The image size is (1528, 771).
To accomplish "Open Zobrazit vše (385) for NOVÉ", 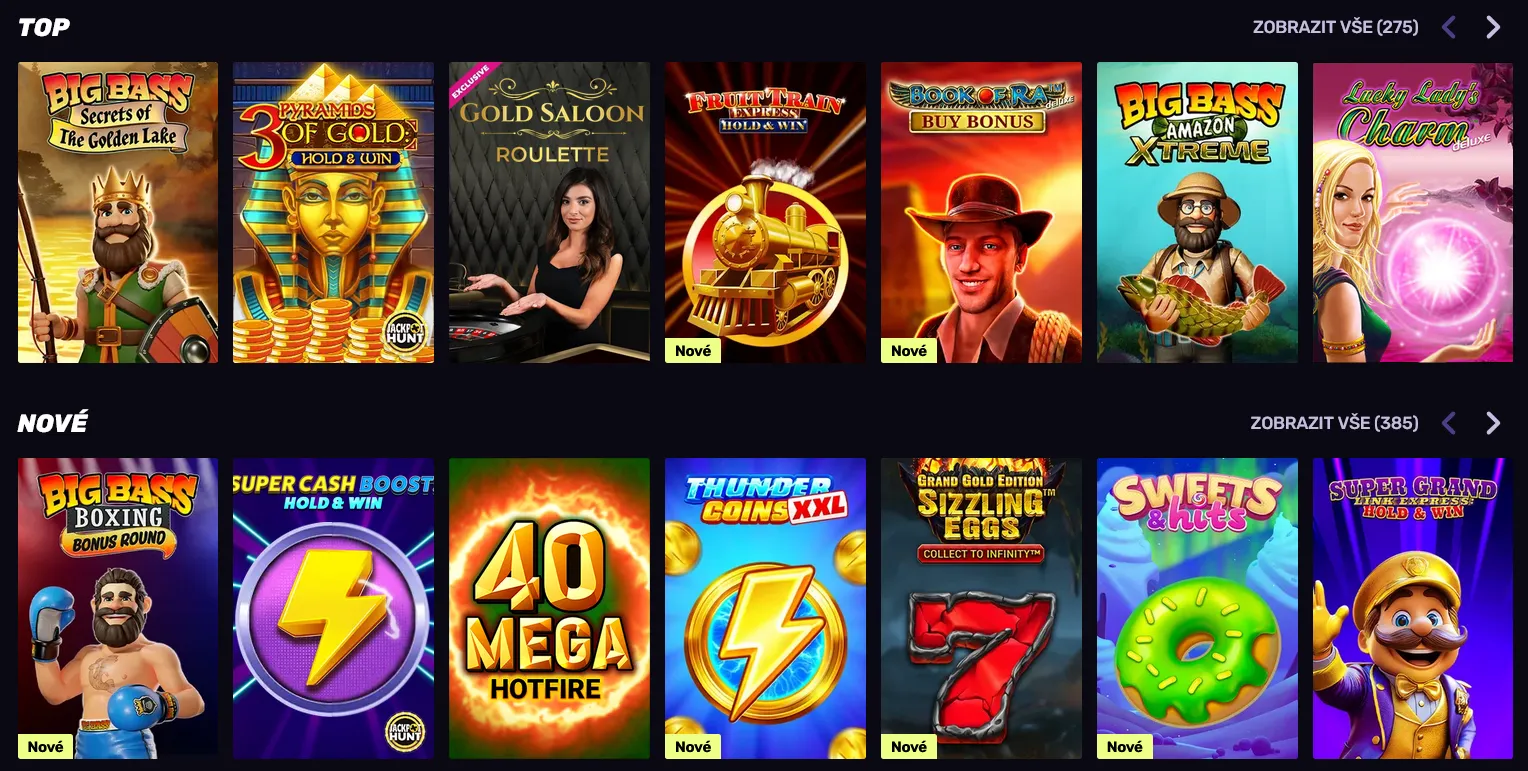I will pos(1334,423).
